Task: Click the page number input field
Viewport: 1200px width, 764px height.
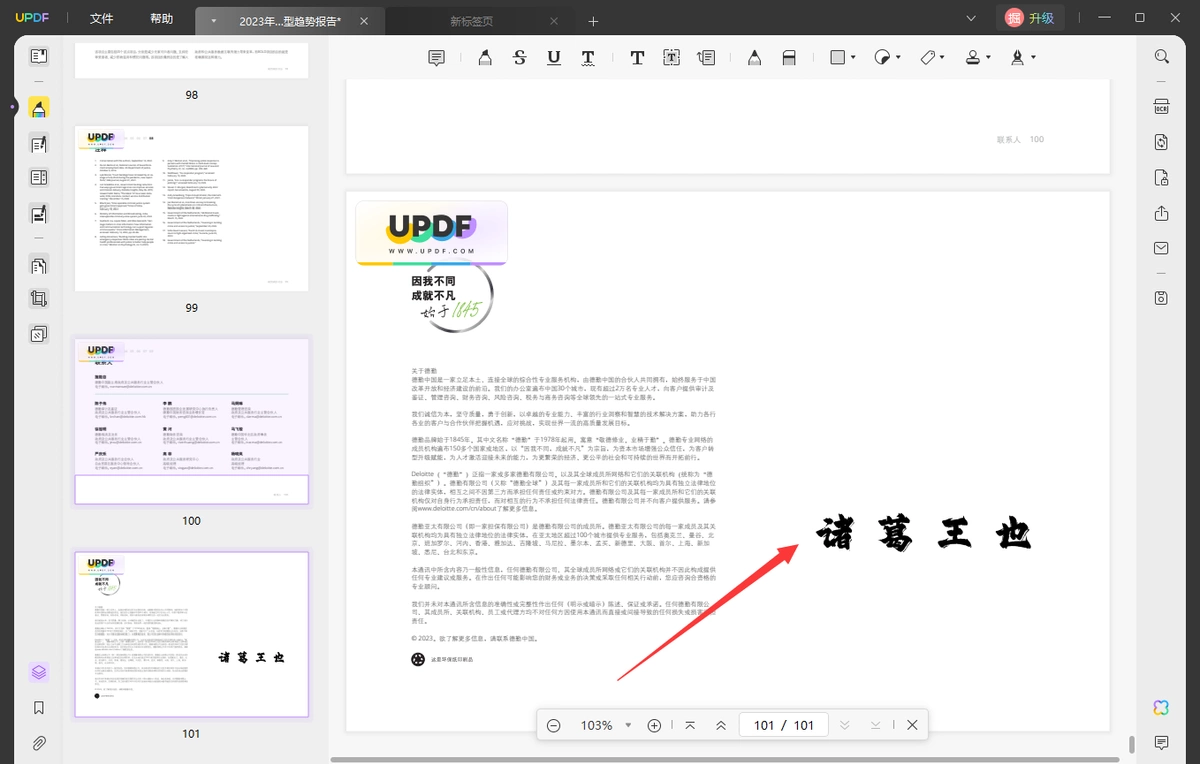Action: 764,725
